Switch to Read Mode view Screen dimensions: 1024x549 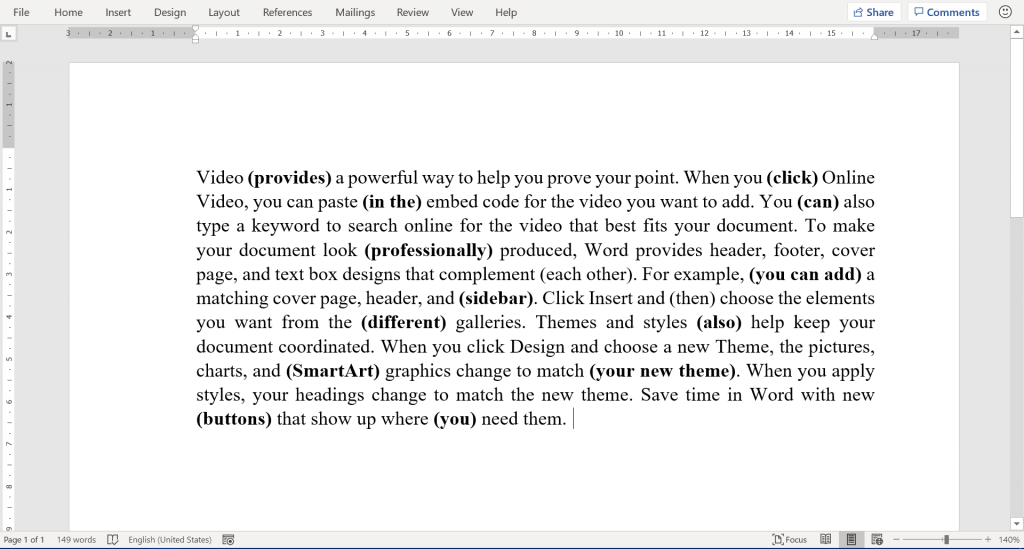click(826, 540)
